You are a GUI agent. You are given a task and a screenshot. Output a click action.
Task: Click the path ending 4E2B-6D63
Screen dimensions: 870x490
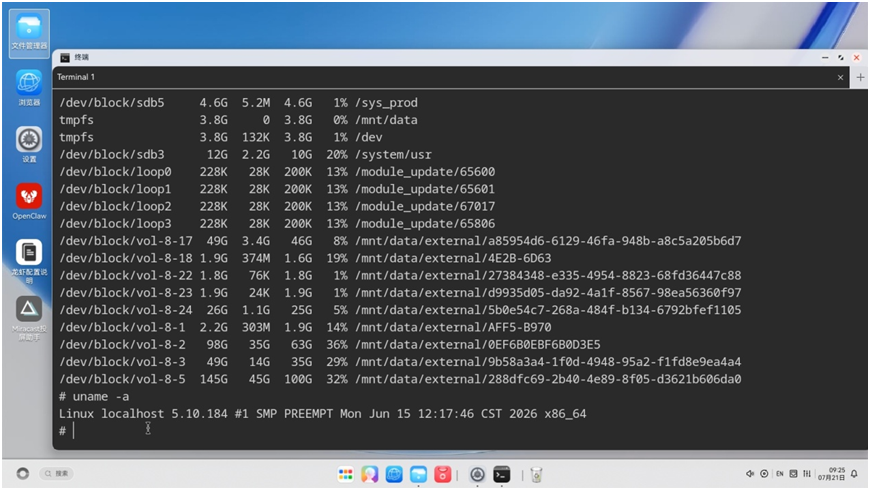453,258
